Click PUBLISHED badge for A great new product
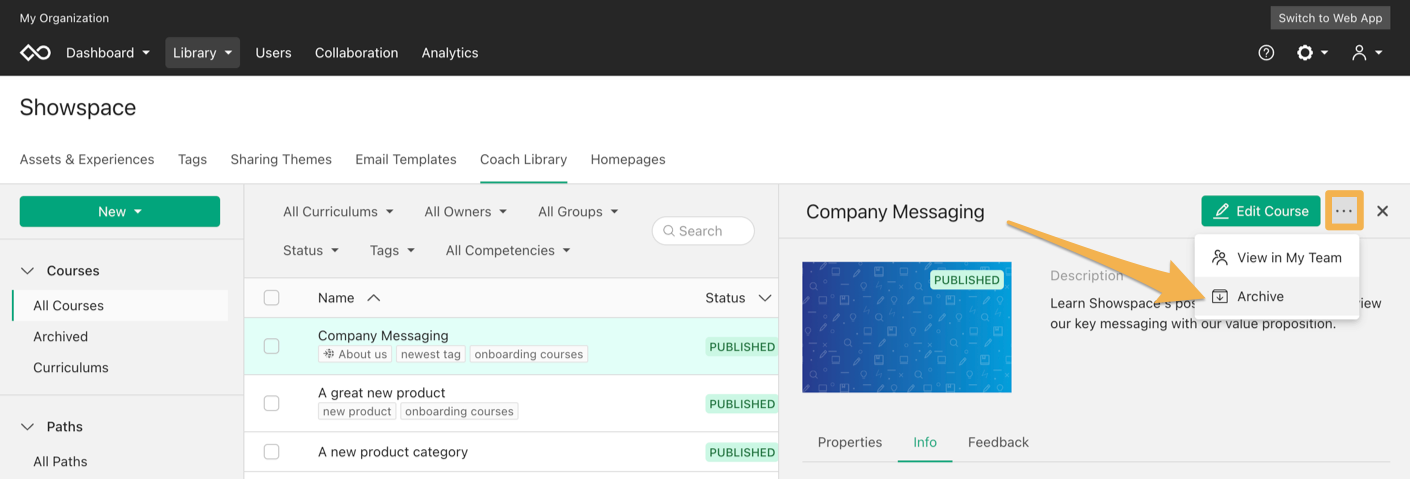1410x479 pixels. coord(742,404)
